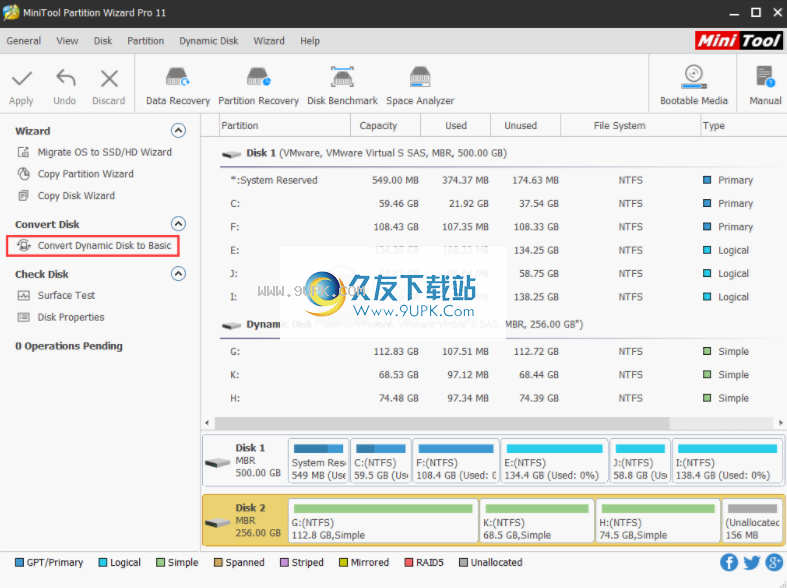Image resolution: width=787 pixels, height=588 pixels.
Task: Open the Twitter share icon
Action: 751,562
